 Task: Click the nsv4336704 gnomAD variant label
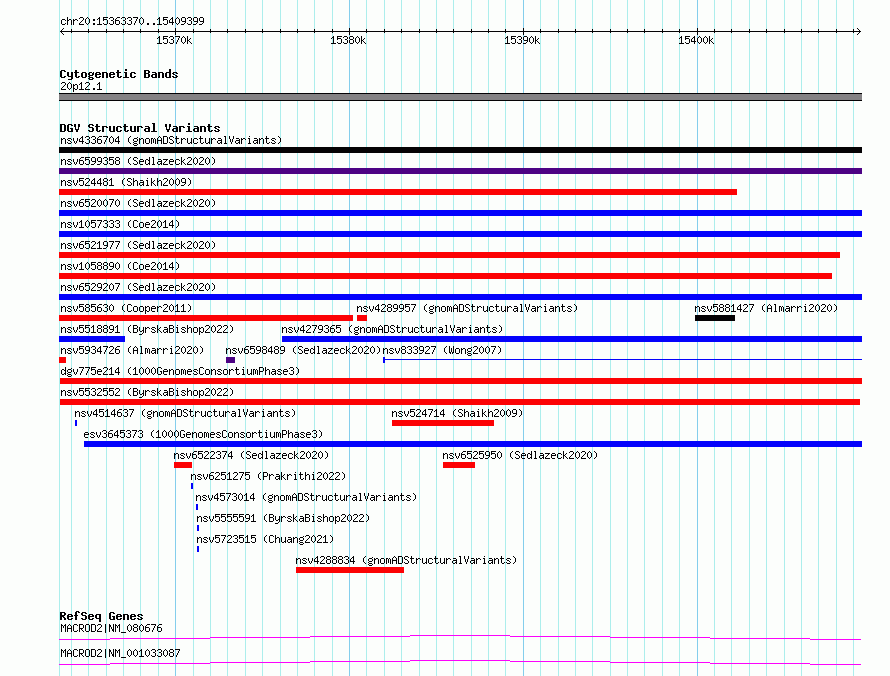click(171, 140)
